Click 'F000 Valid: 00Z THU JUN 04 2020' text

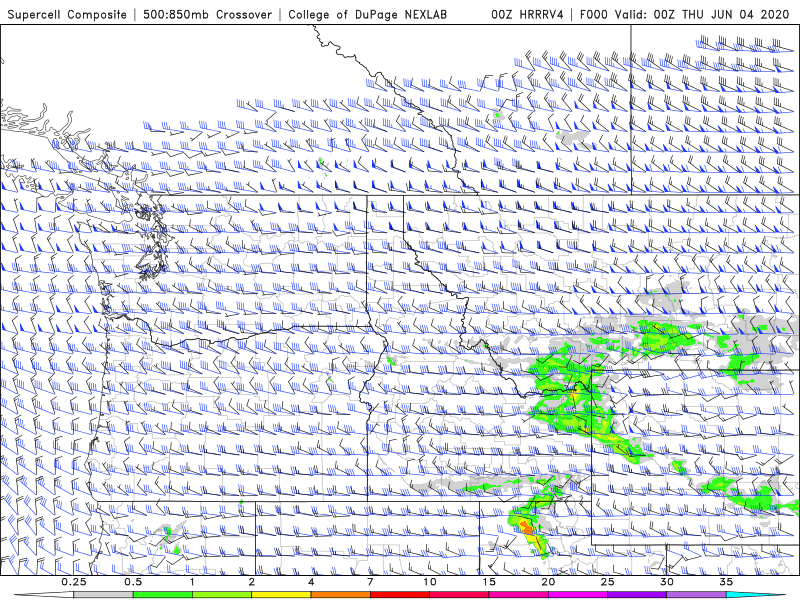(684, 14)
